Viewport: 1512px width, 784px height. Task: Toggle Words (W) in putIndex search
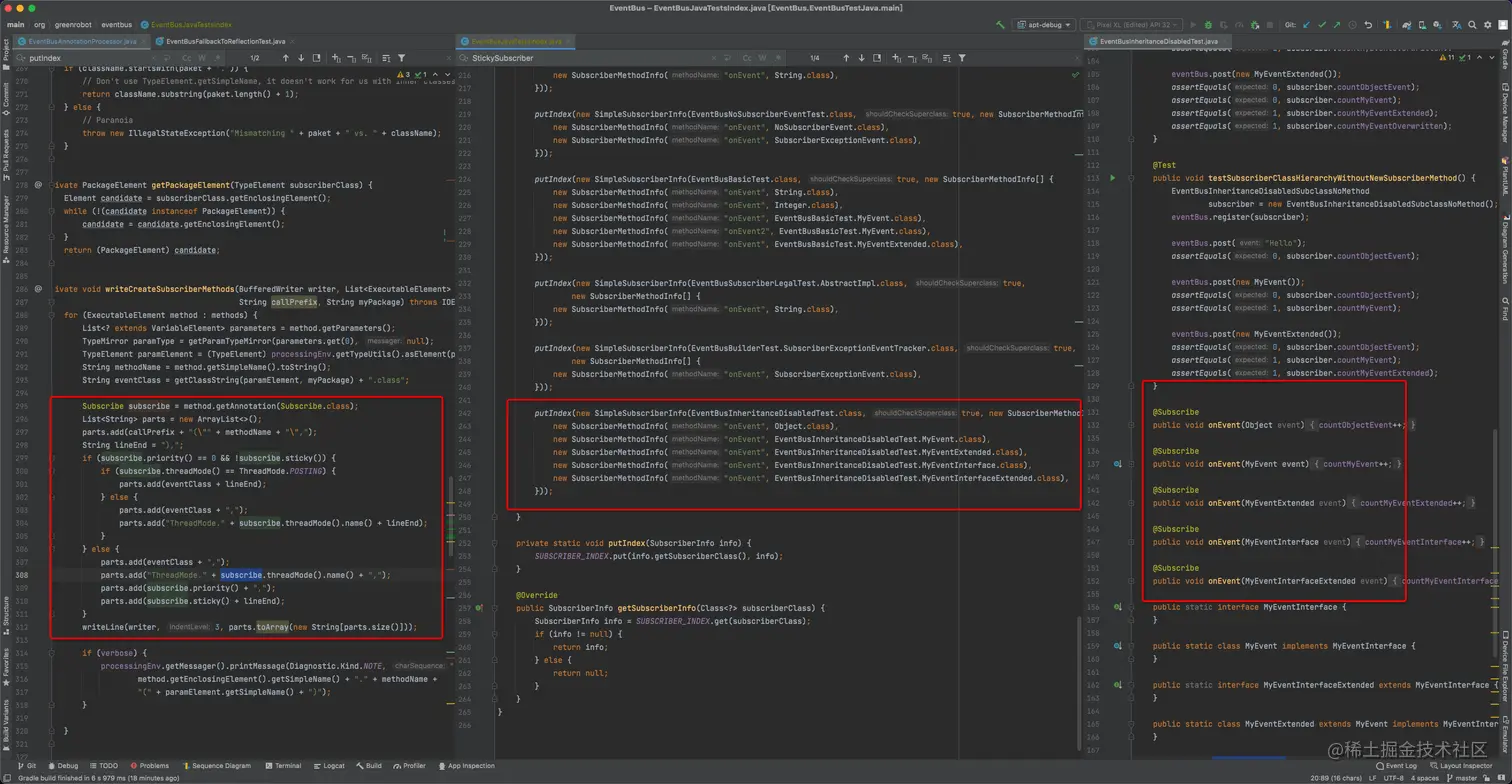(202, 58)
